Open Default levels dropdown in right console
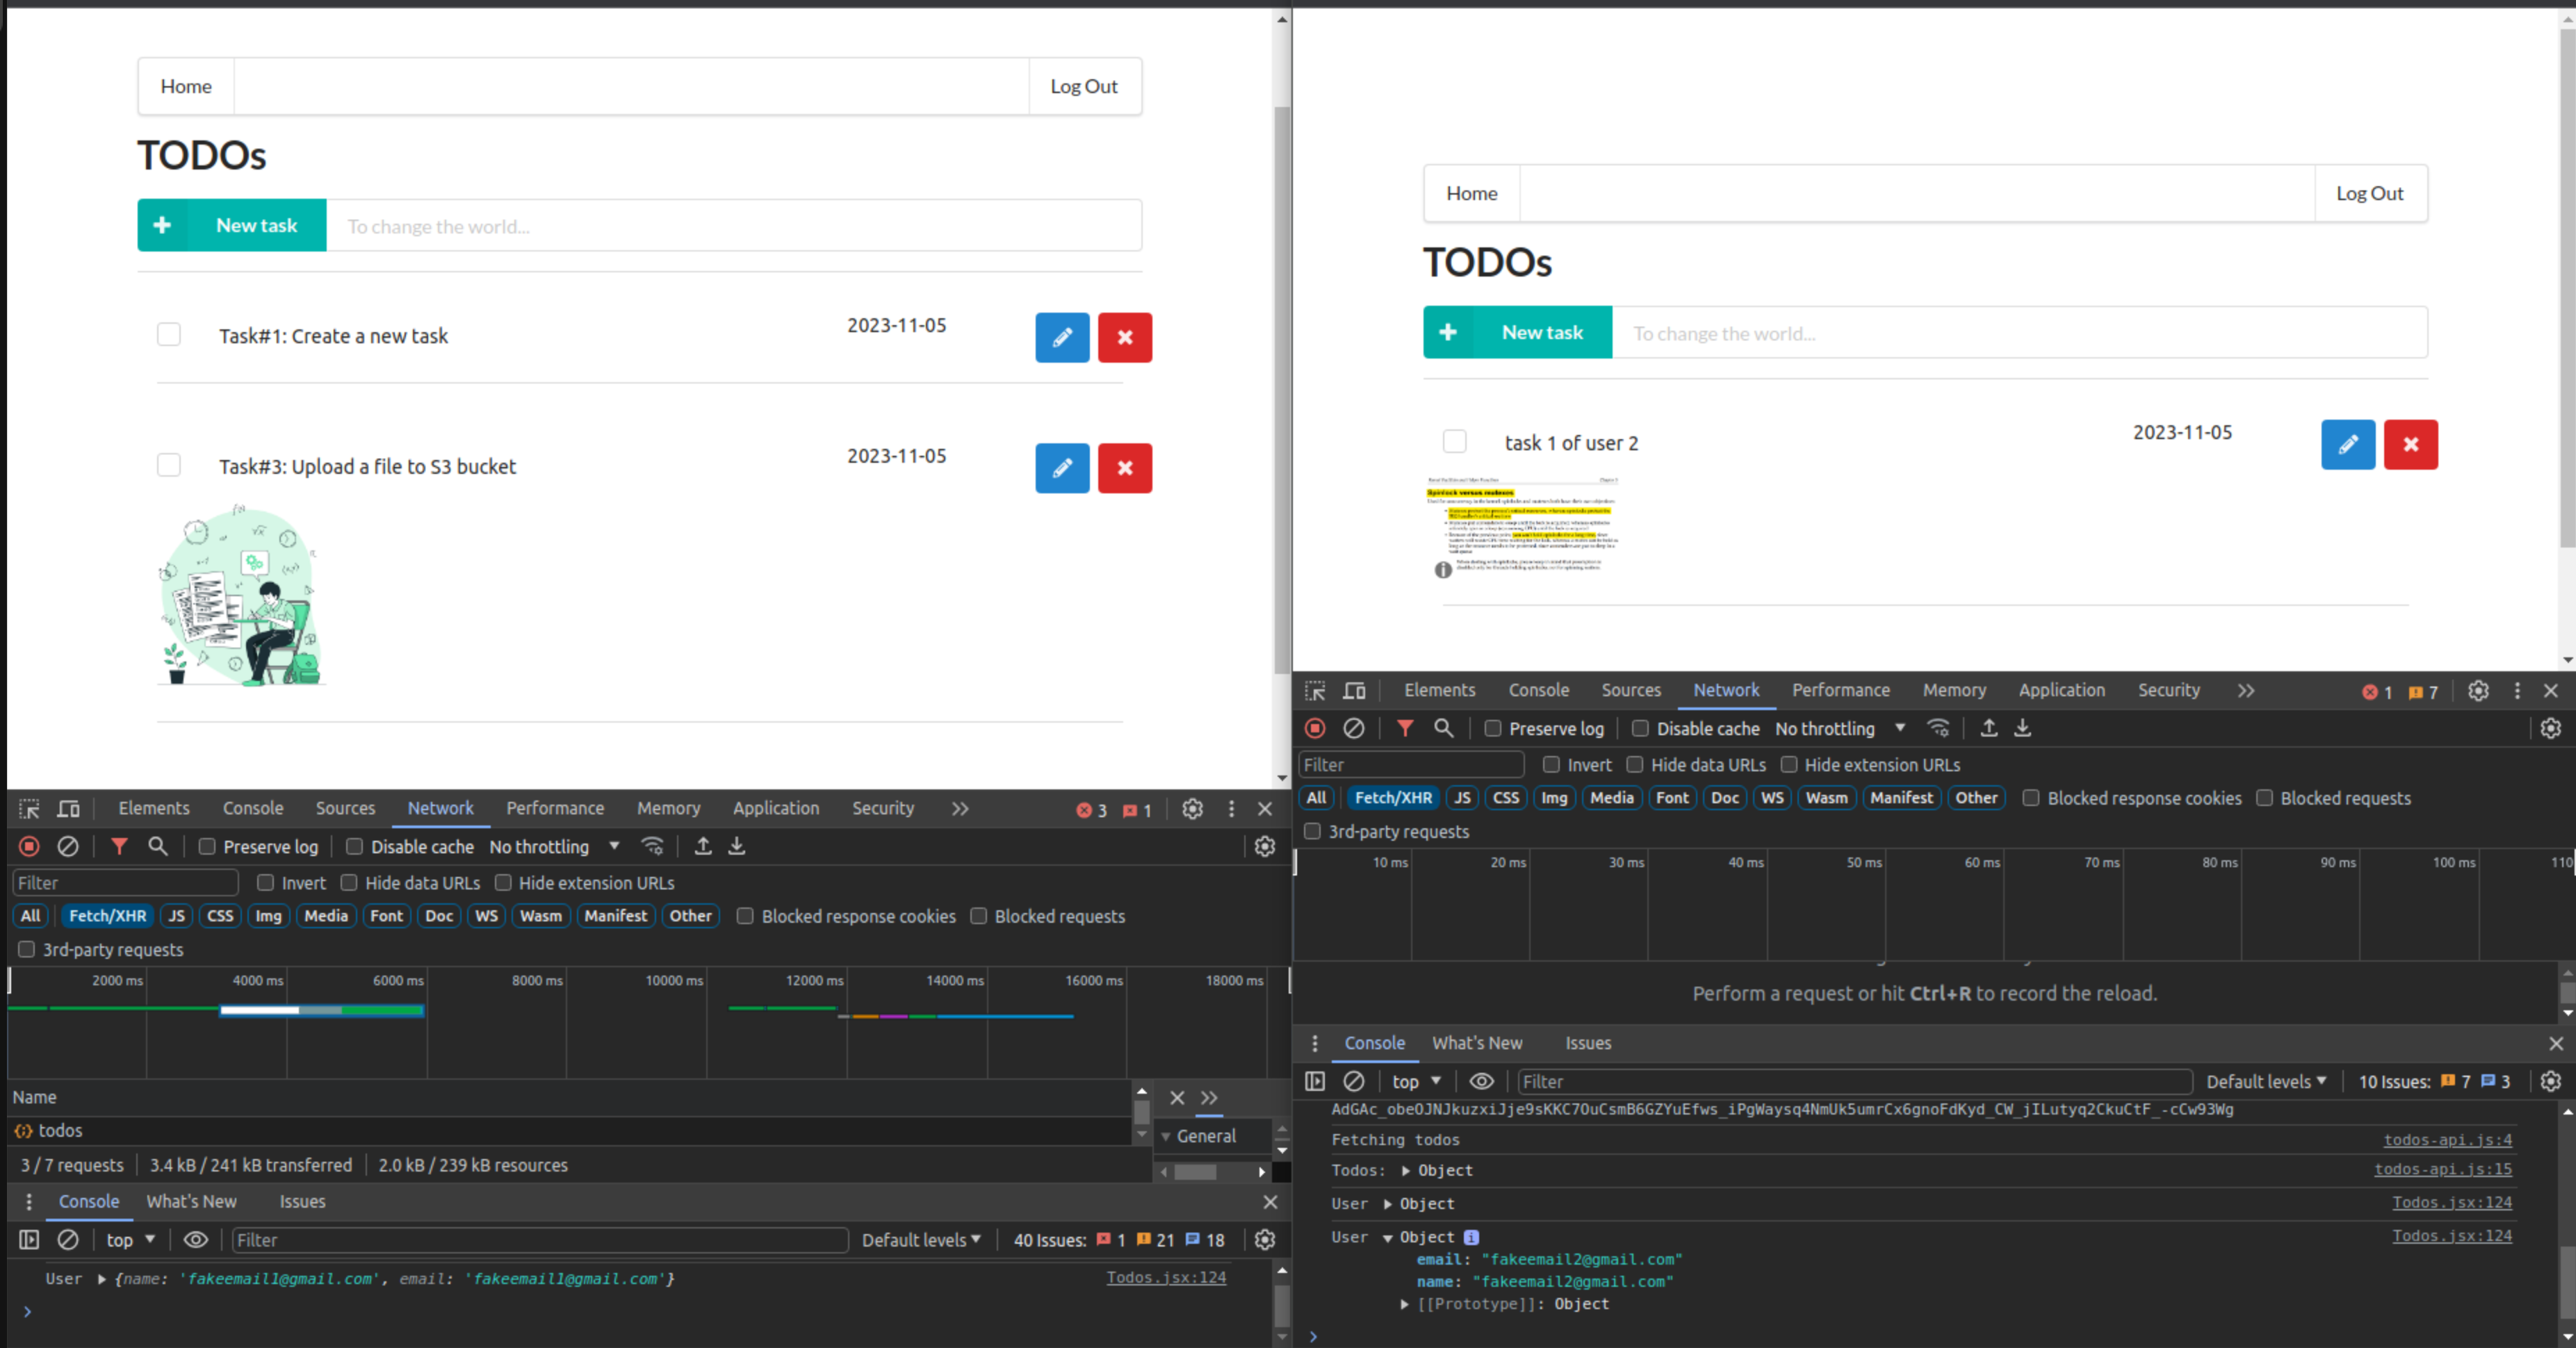The image size is (2576, 1348). pyautogui.click(x=2265, y=1082)
